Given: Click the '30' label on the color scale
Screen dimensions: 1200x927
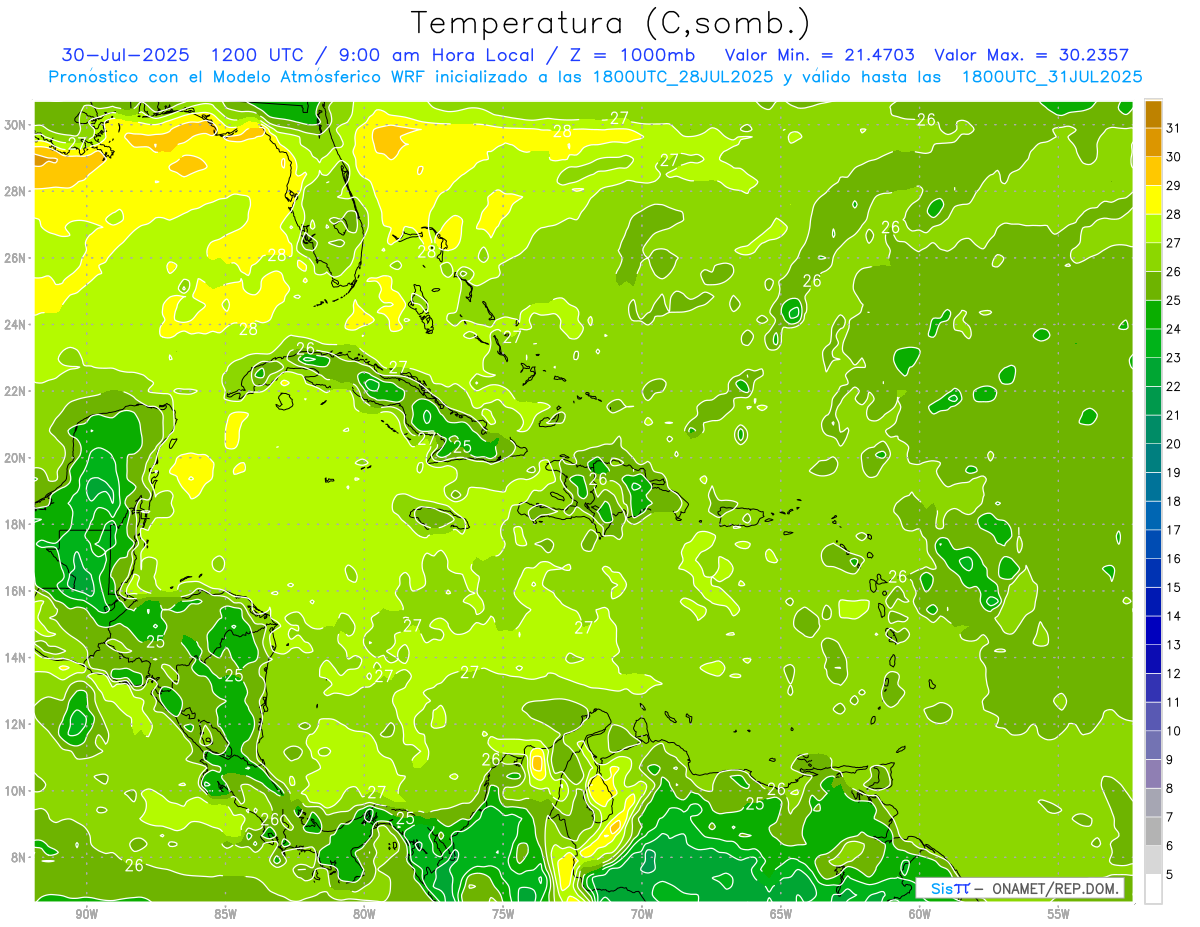Looking at the screenshot, I should click(x=1174, y=157).
